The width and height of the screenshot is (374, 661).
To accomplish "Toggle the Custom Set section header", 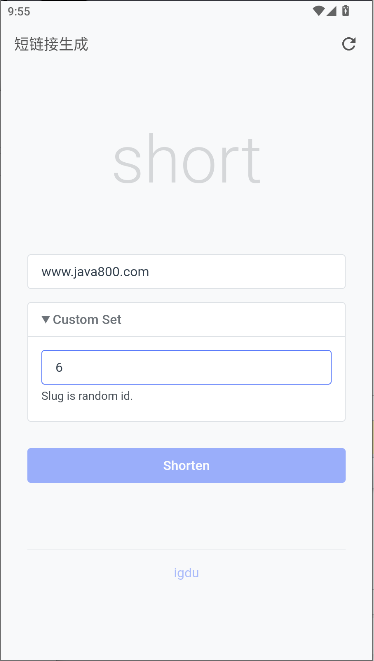I will coord(186,320).
